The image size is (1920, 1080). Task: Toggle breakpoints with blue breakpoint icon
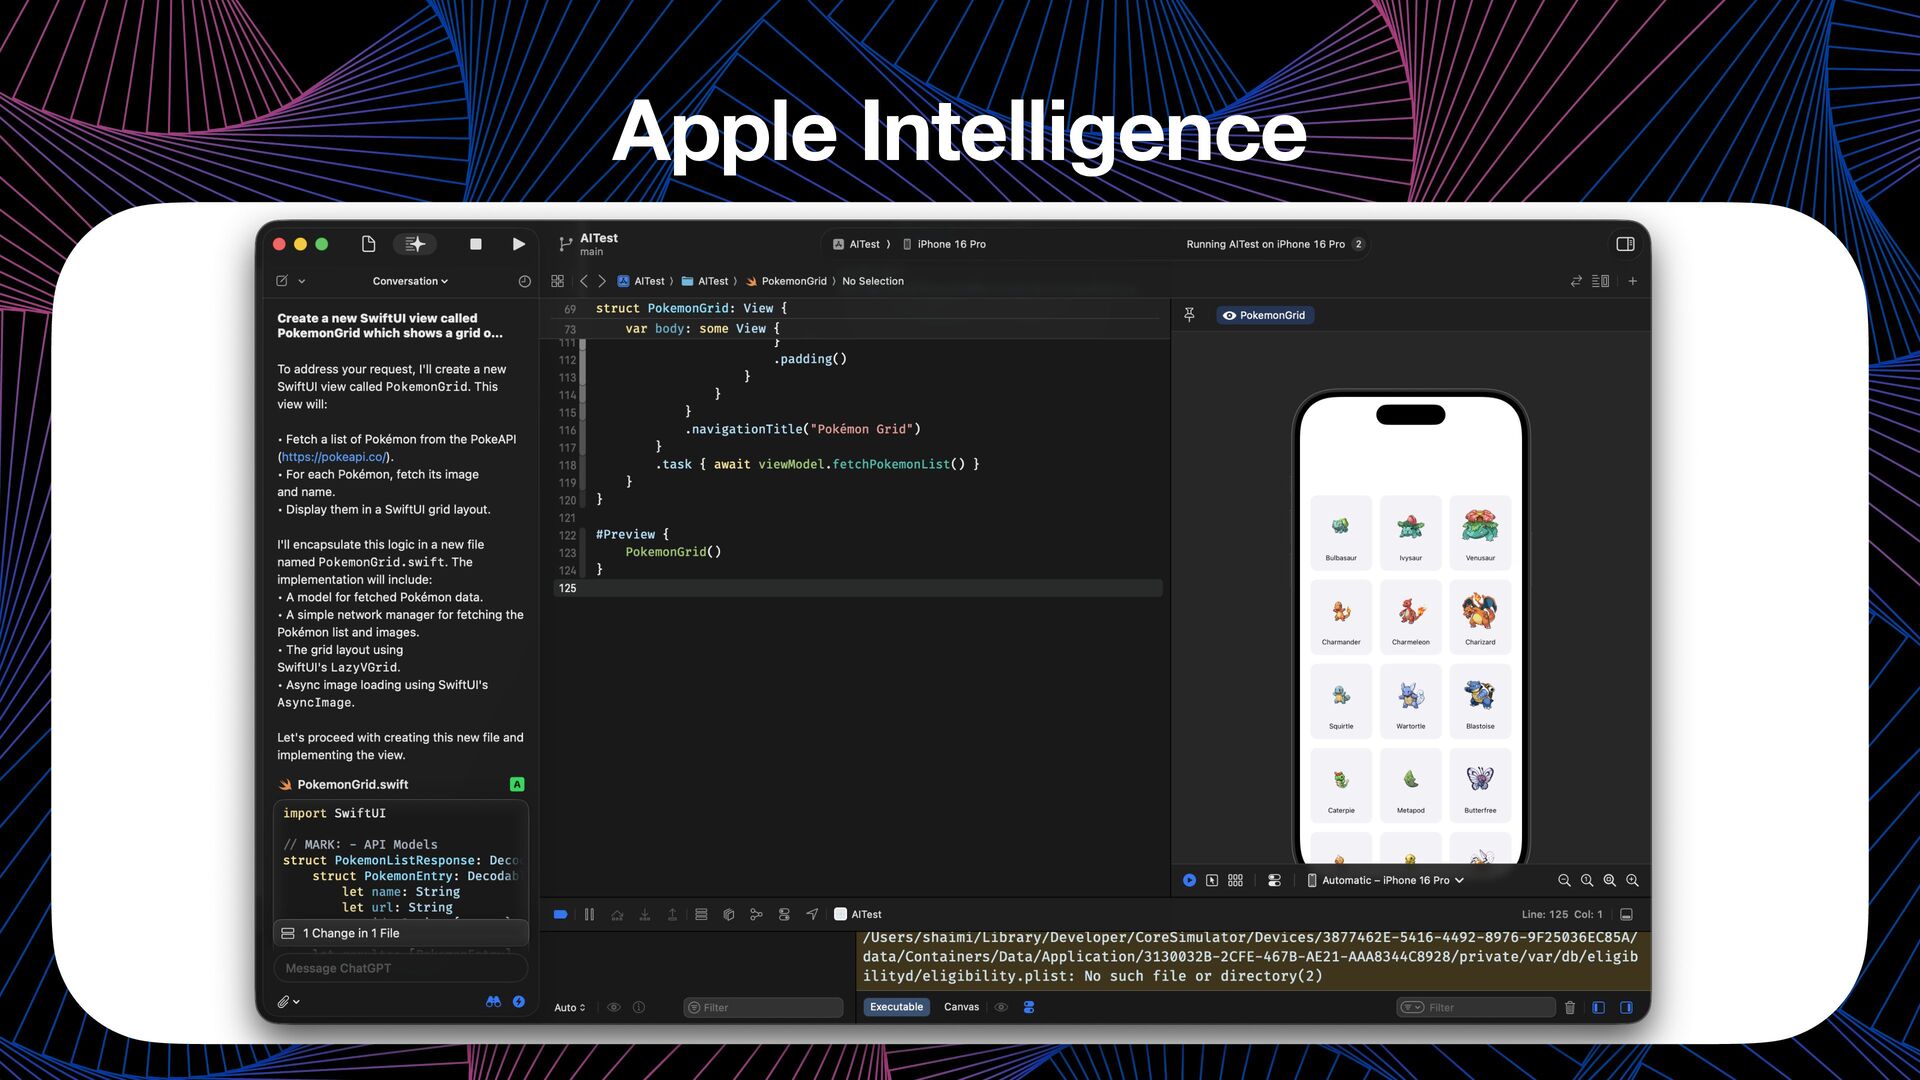pos(561,914)
